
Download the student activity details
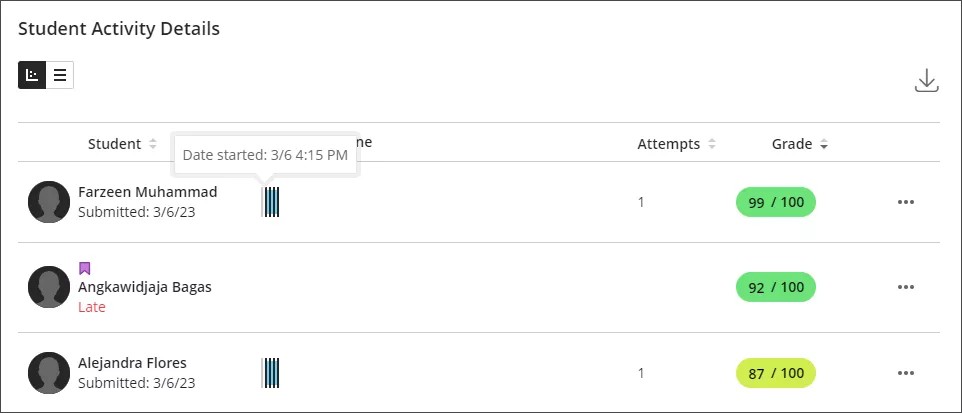(927, 81)
